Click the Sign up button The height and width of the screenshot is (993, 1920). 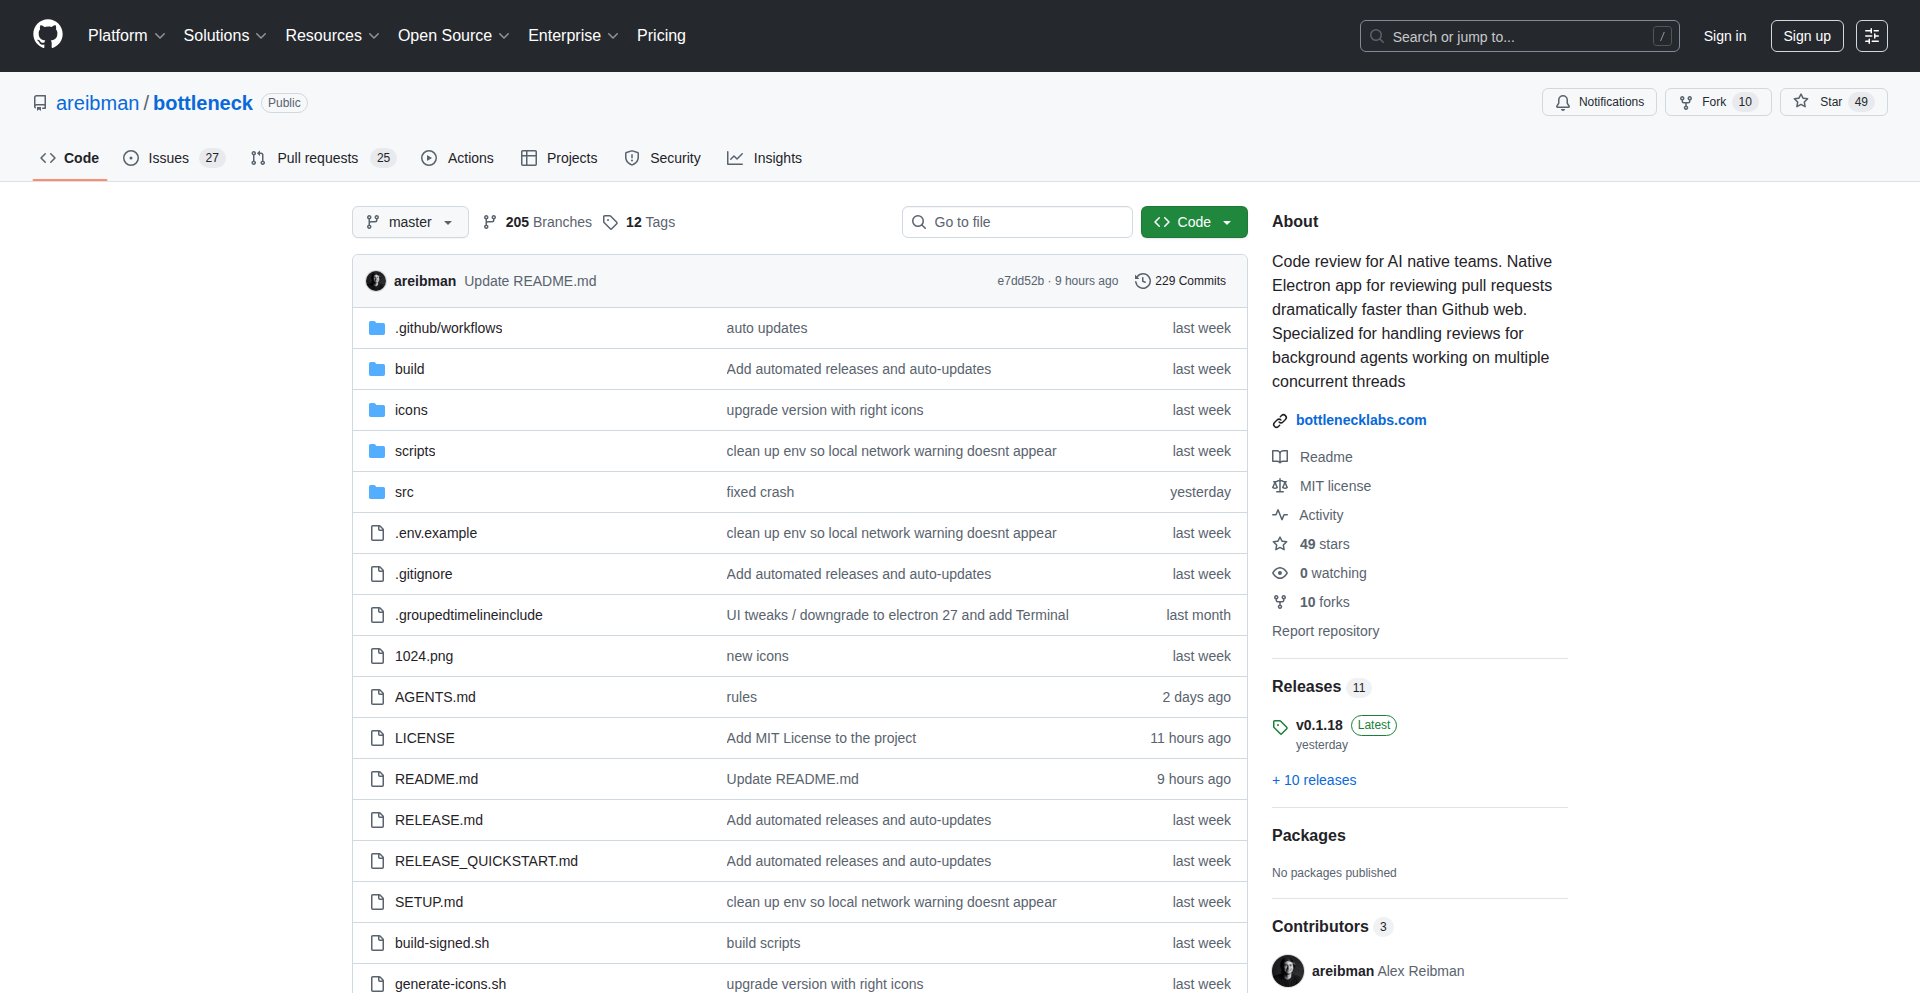click(1807, 36)
